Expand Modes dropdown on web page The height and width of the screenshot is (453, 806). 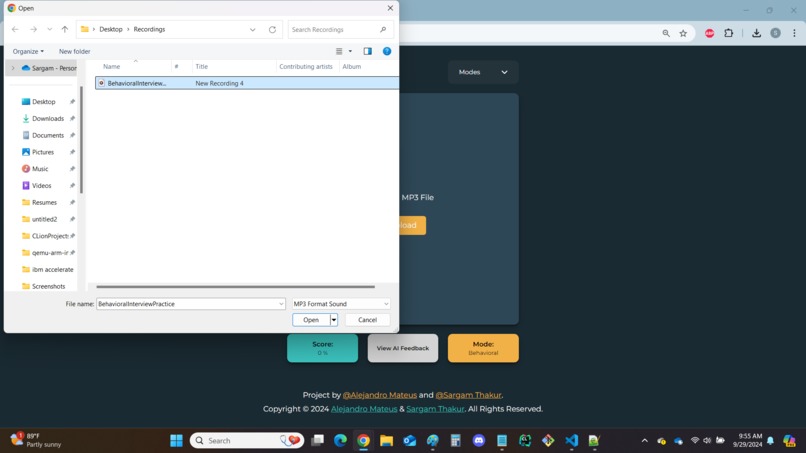(483, 72)
